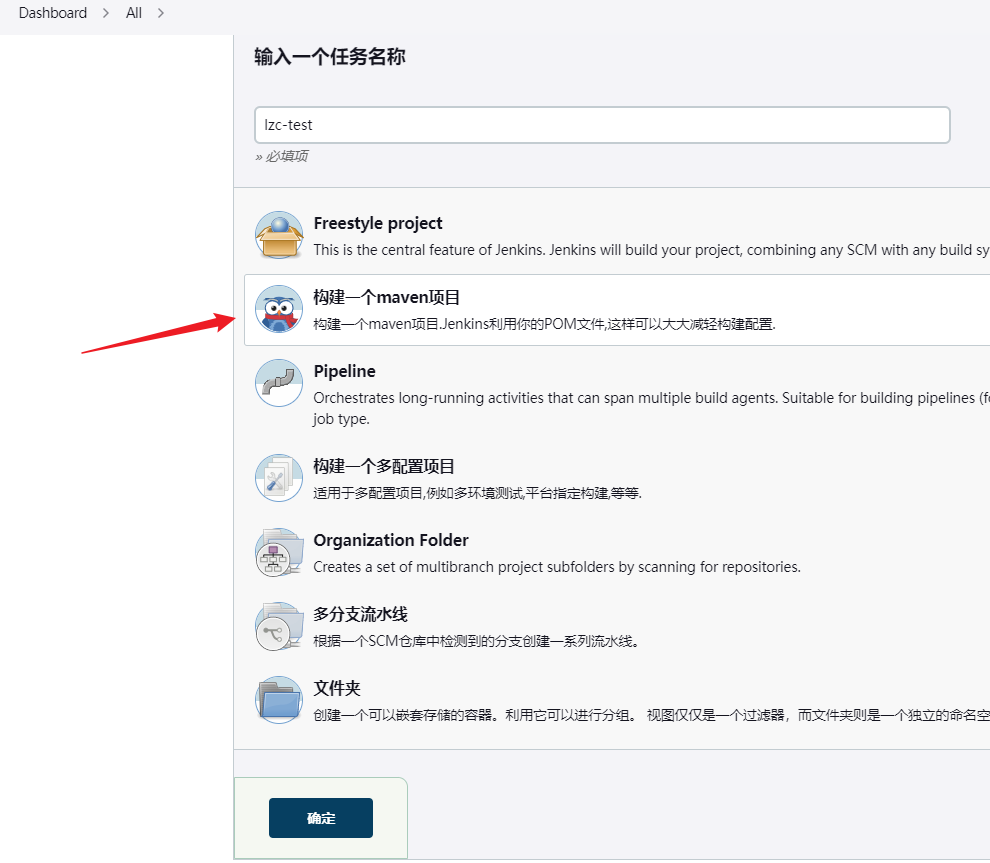Click the 文件夹 blue folder icon
Image resolution: width=990 pixels, height=863 pixels.
coord(279,700)
